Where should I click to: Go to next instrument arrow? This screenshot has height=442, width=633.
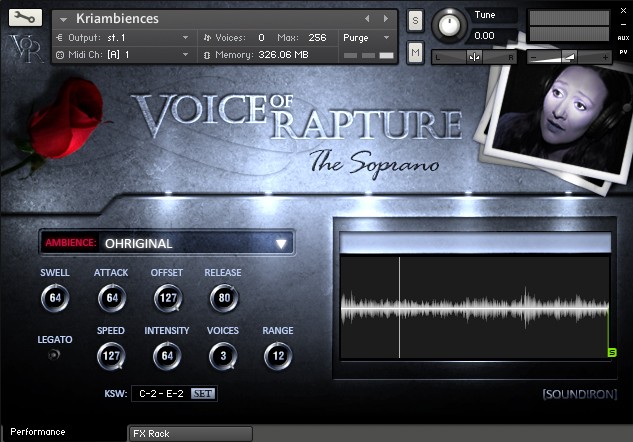point(386,19)
